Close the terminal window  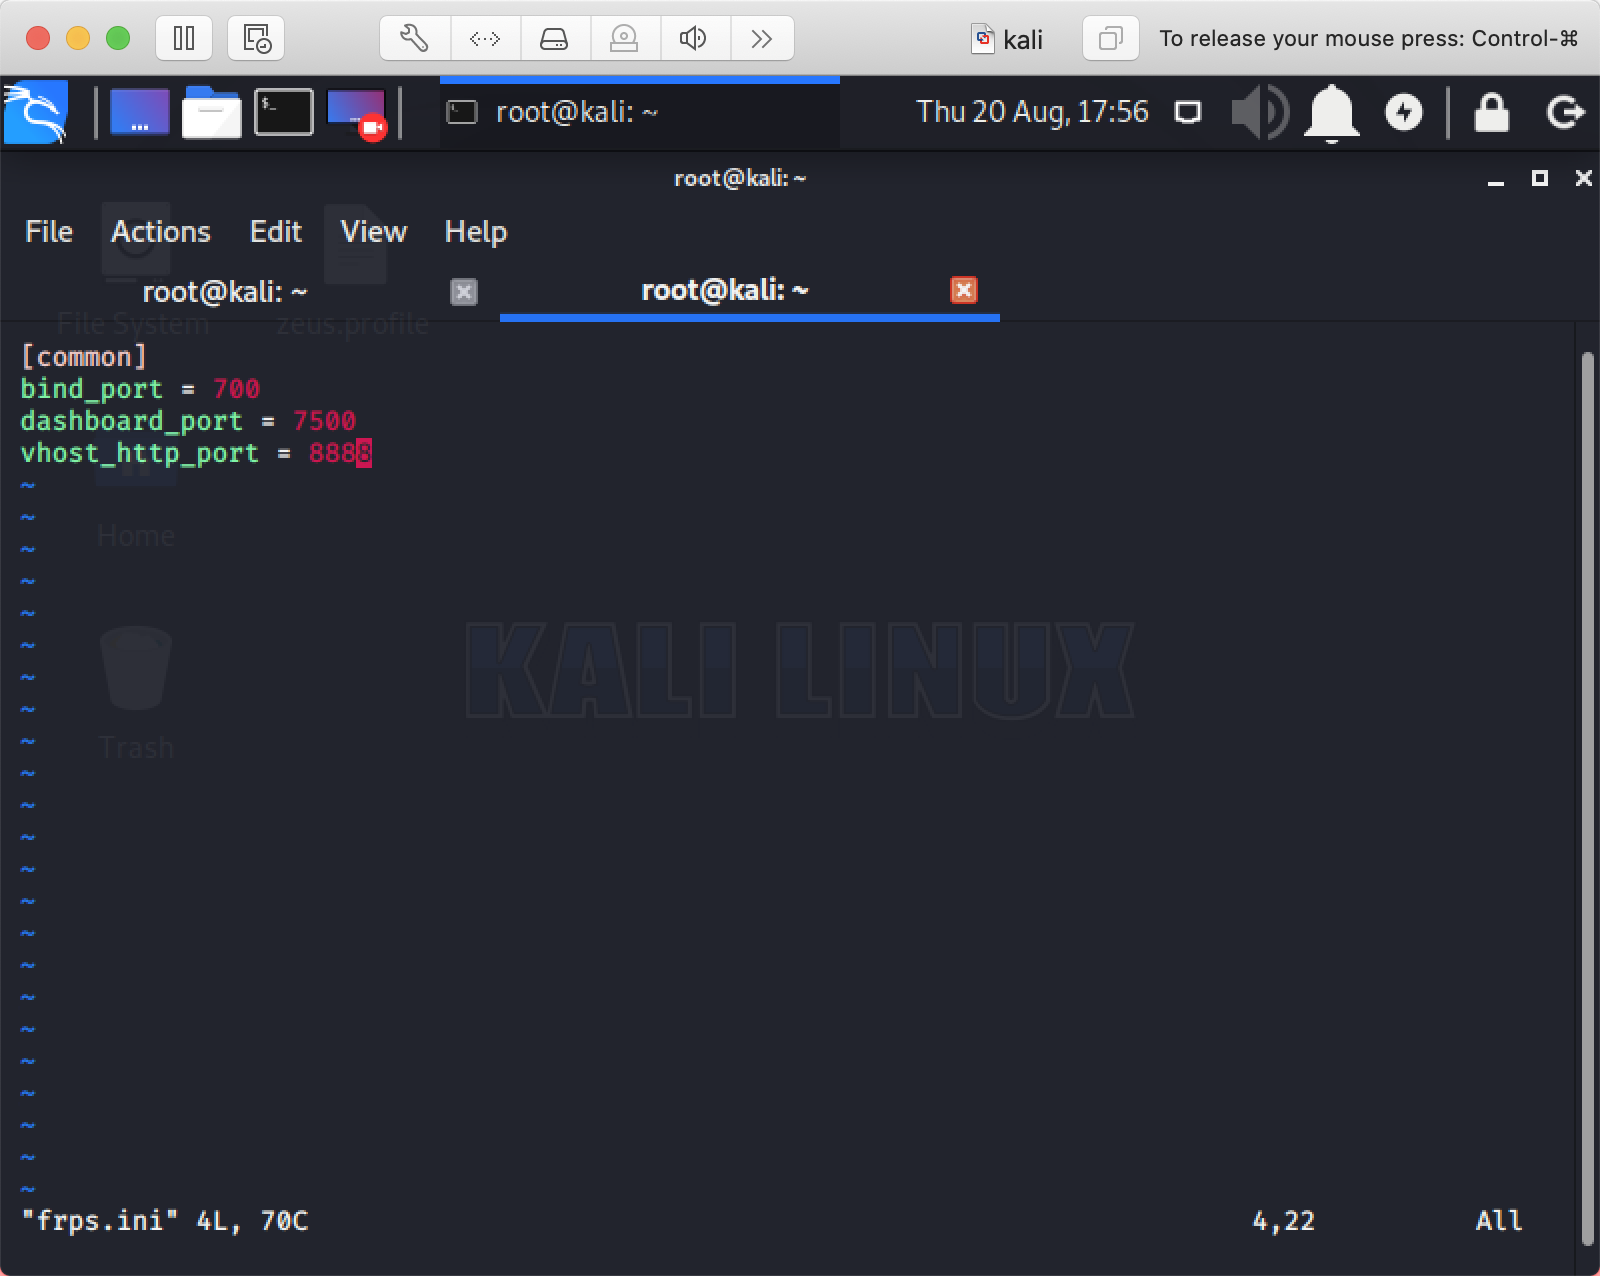(1584, 178)
